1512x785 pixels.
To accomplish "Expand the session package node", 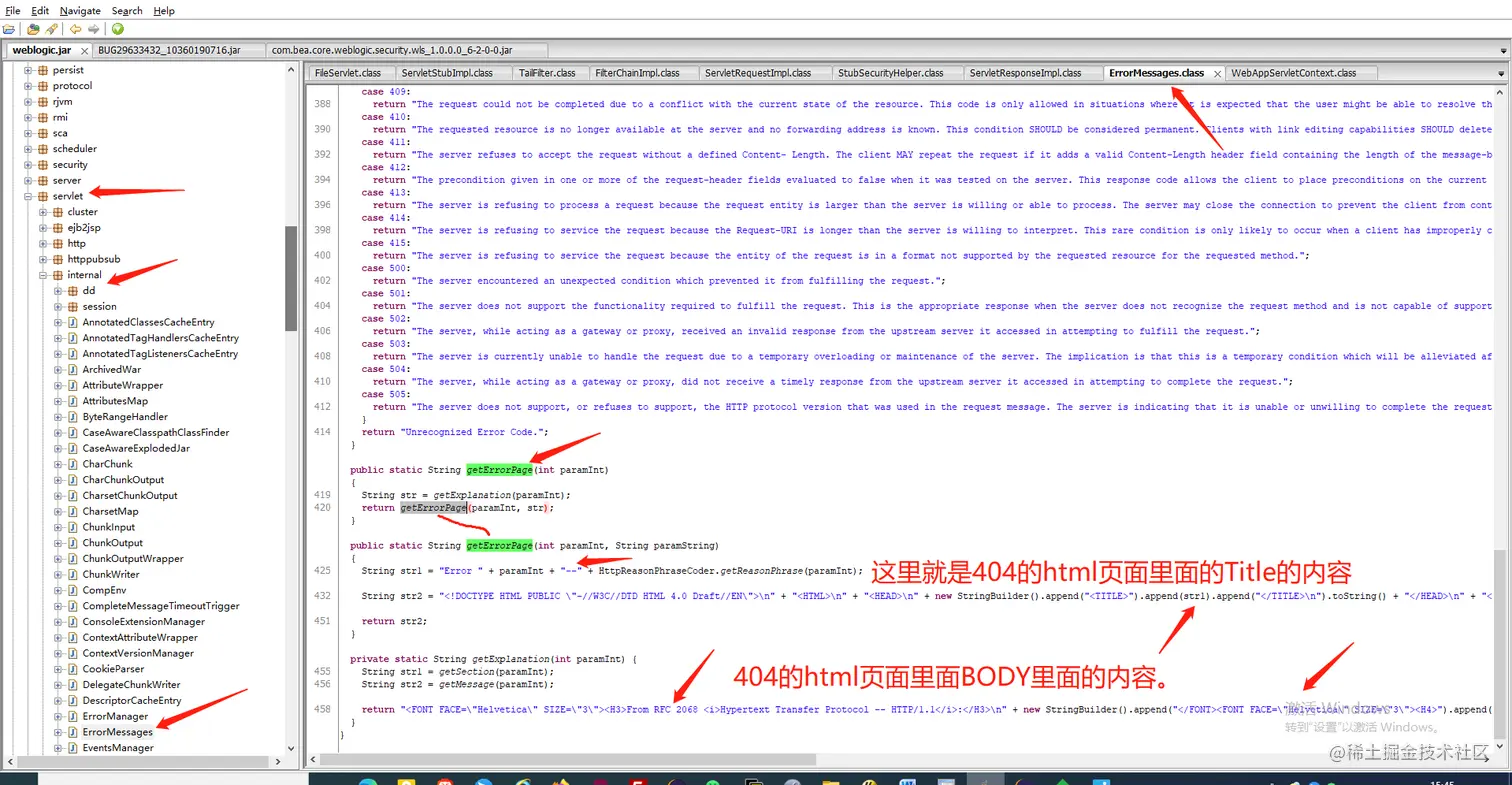I will (x=58, y=307).
